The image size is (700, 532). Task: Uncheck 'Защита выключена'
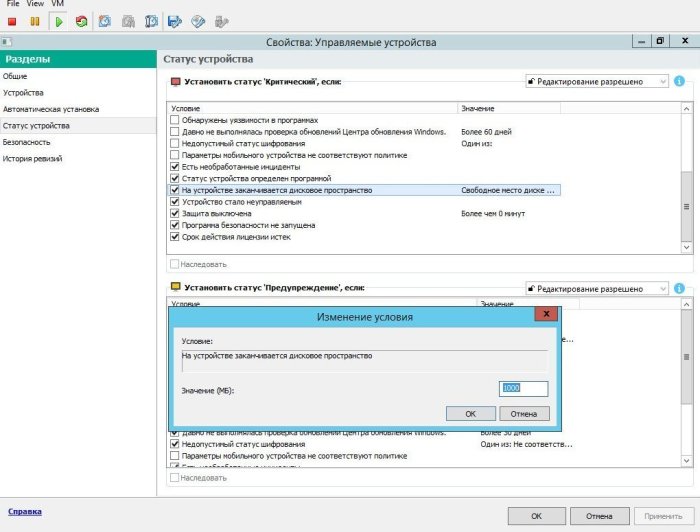pos(175,213)
